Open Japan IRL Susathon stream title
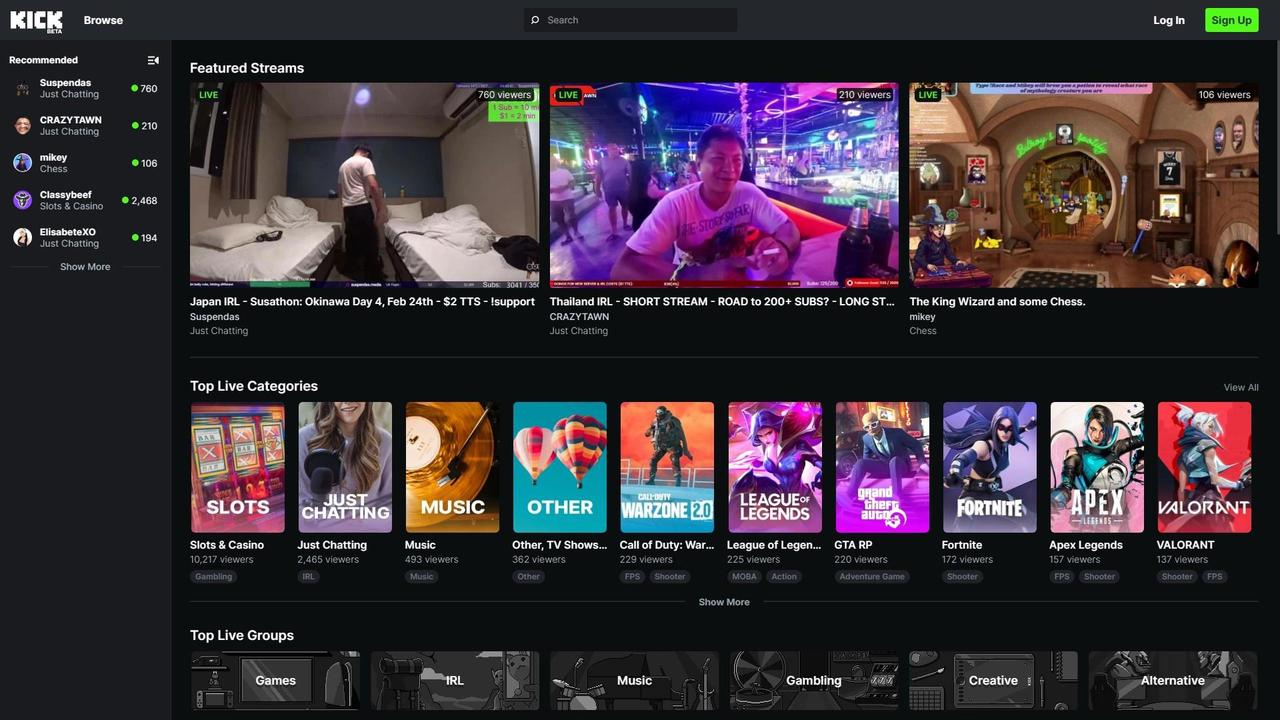Screen dimensions: 1280x720 point(362,301)
